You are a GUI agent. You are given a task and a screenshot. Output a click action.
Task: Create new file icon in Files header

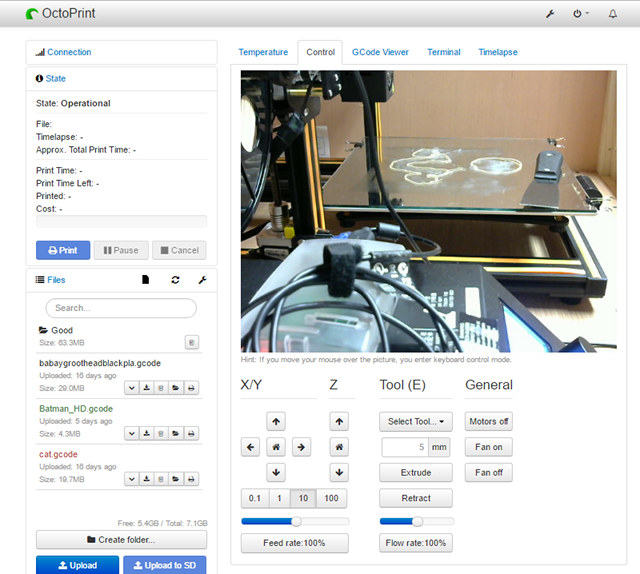[x=145, y=280]
